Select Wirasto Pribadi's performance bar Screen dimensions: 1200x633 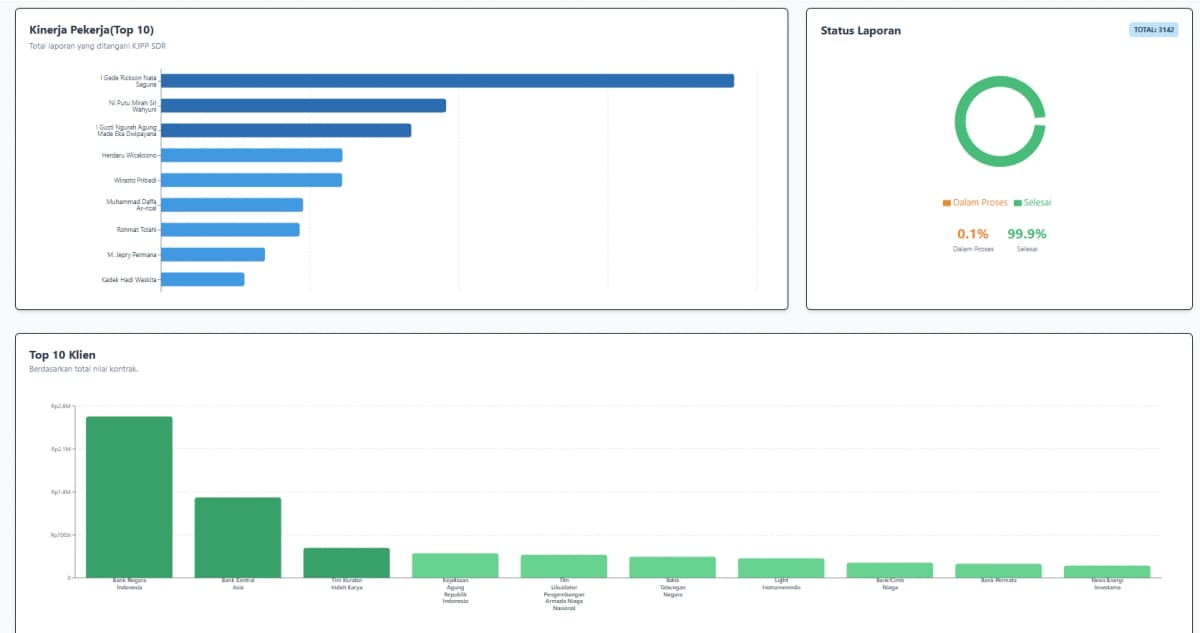(250, 179)
